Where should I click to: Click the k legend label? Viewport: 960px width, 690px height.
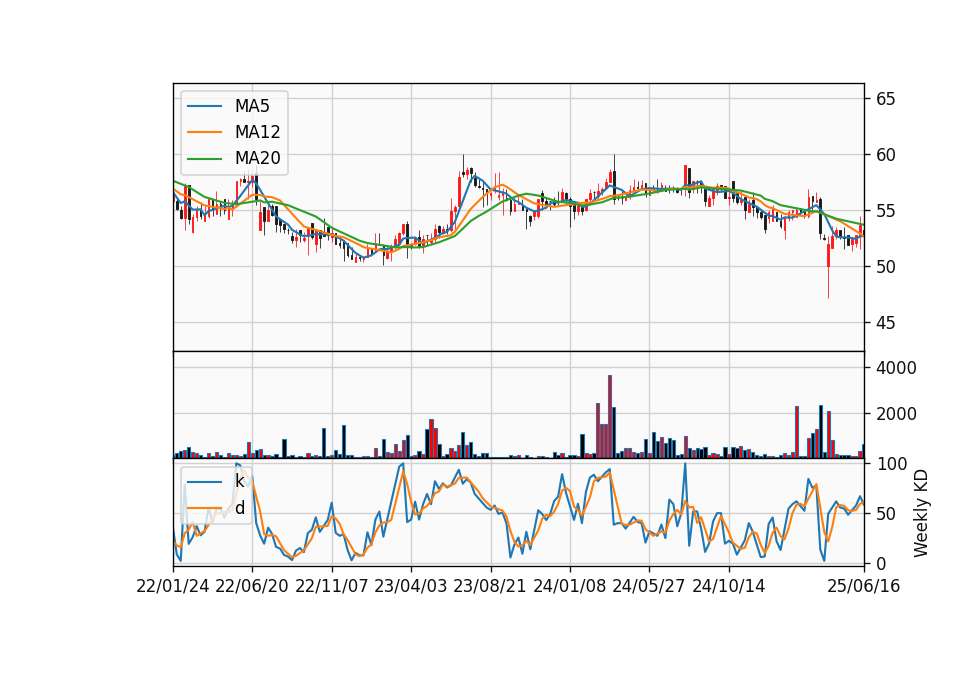pyautogui.click(x=239, y=481)
